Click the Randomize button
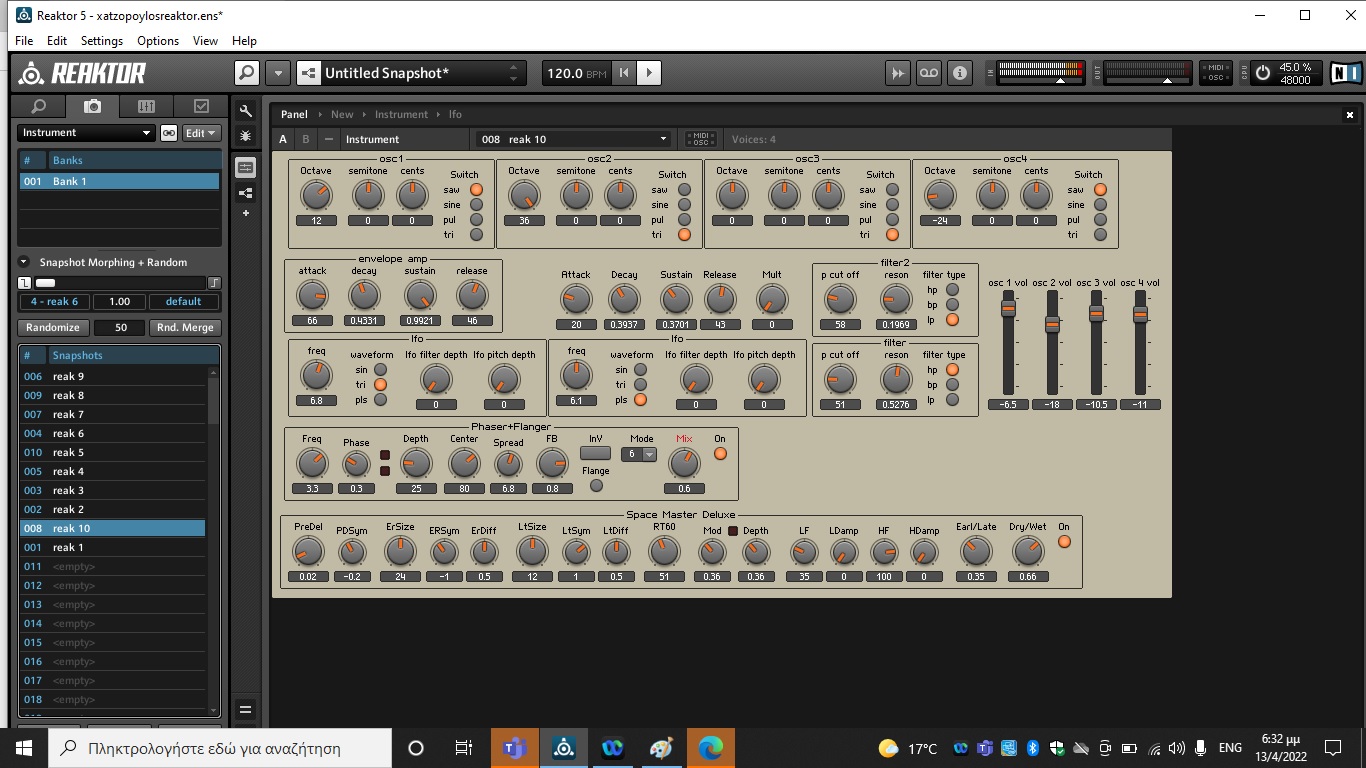 pyautogui.click(x=53, y=328)
